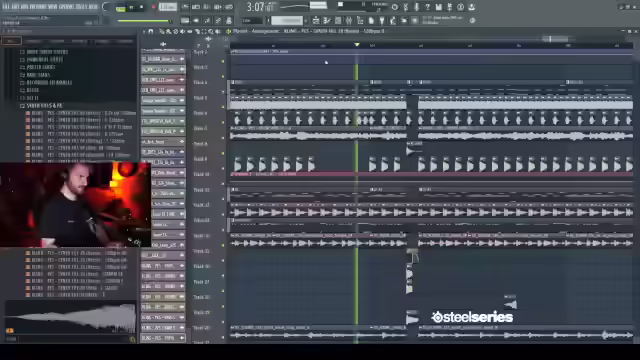640x360 pixels.
Task: Click the audio clip waveform icon in picker
Action: pos(163,44)
